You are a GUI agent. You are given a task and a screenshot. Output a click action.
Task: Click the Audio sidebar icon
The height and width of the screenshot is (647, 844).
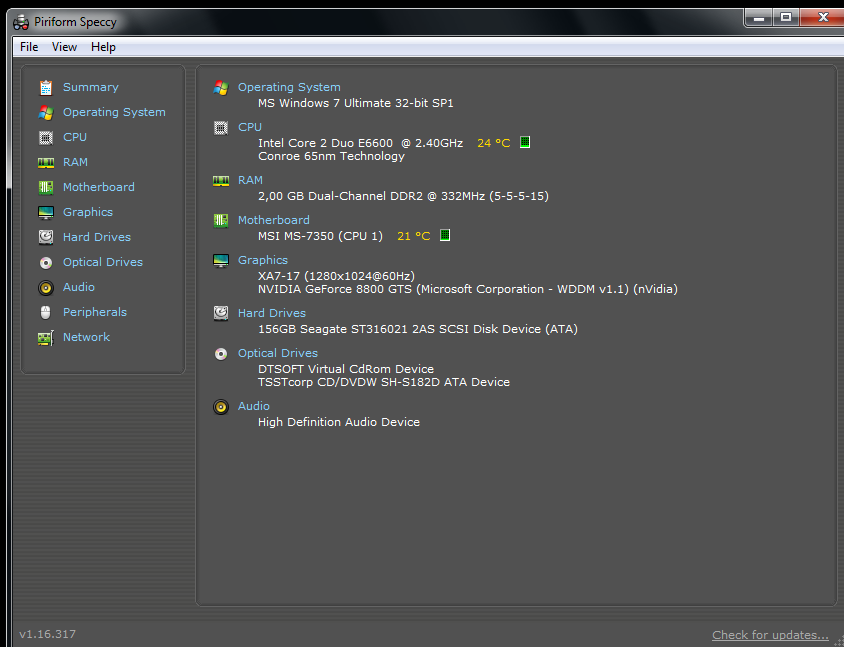pos(46,287)
